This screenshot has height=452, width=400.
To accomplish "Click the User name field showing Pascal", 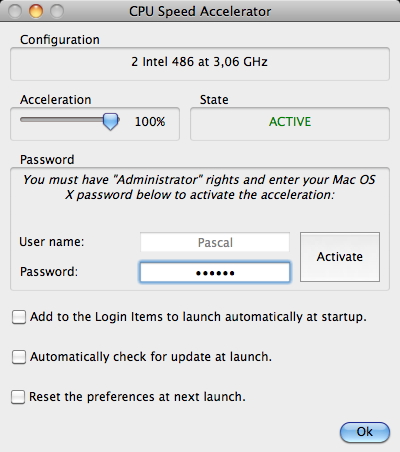I will tap(215, 242).
